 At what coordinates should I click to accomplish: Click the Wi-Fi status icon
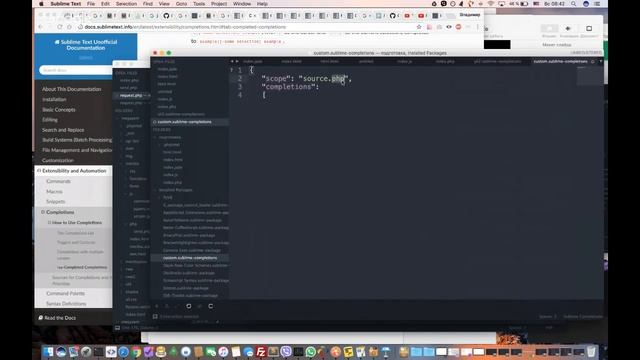(491, 4)
